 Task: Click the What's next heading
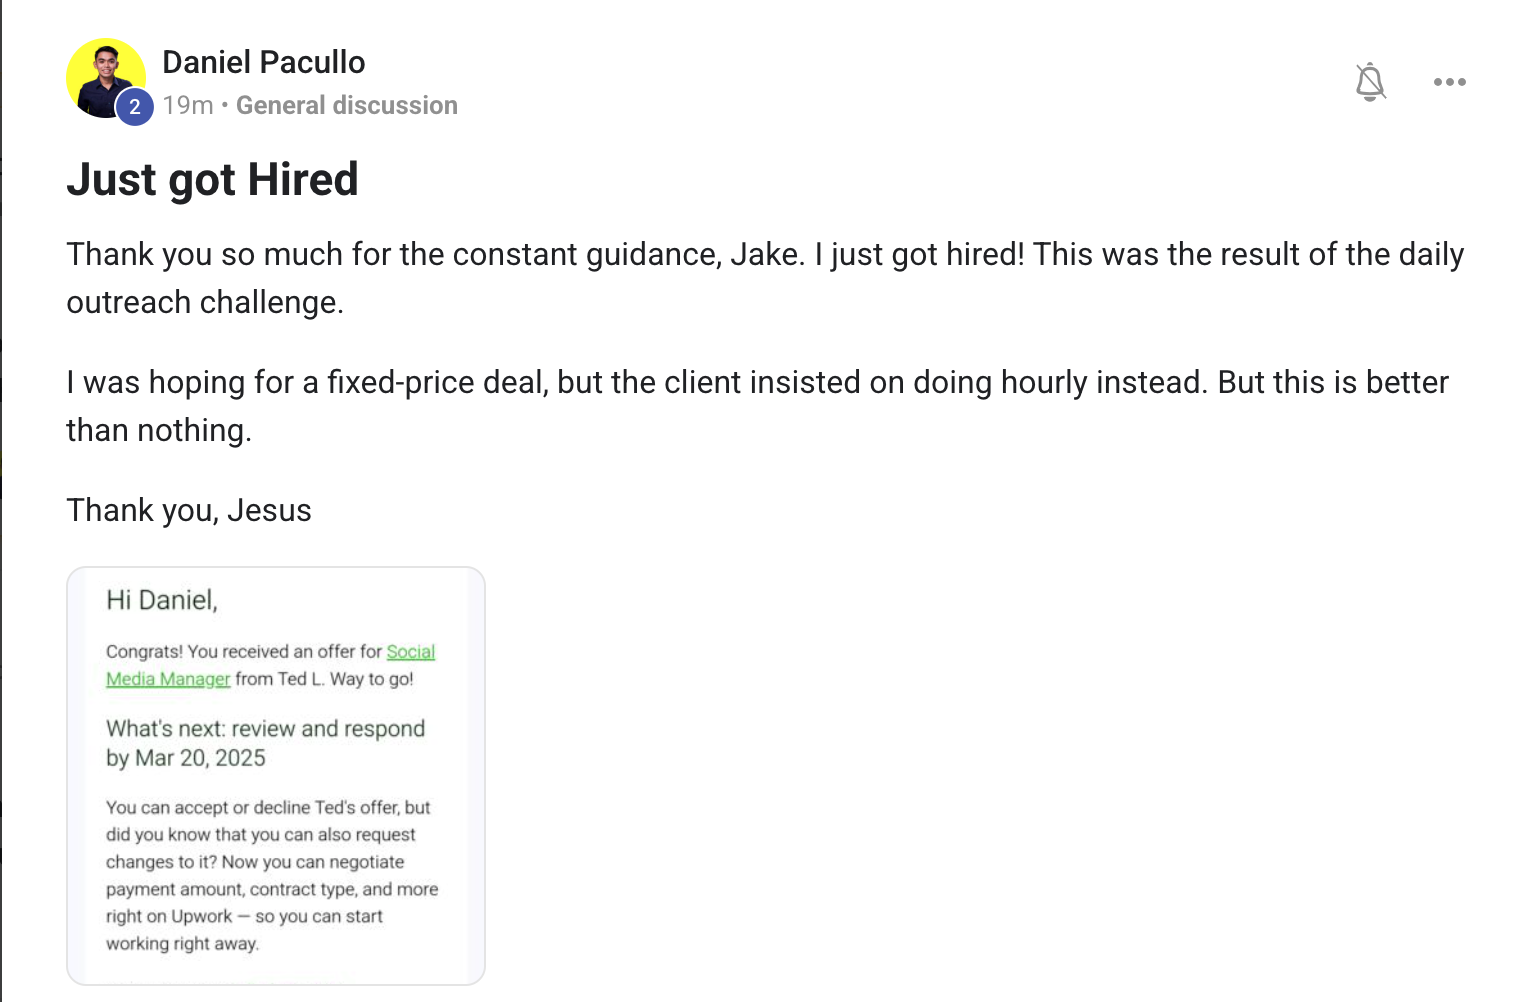266,728
